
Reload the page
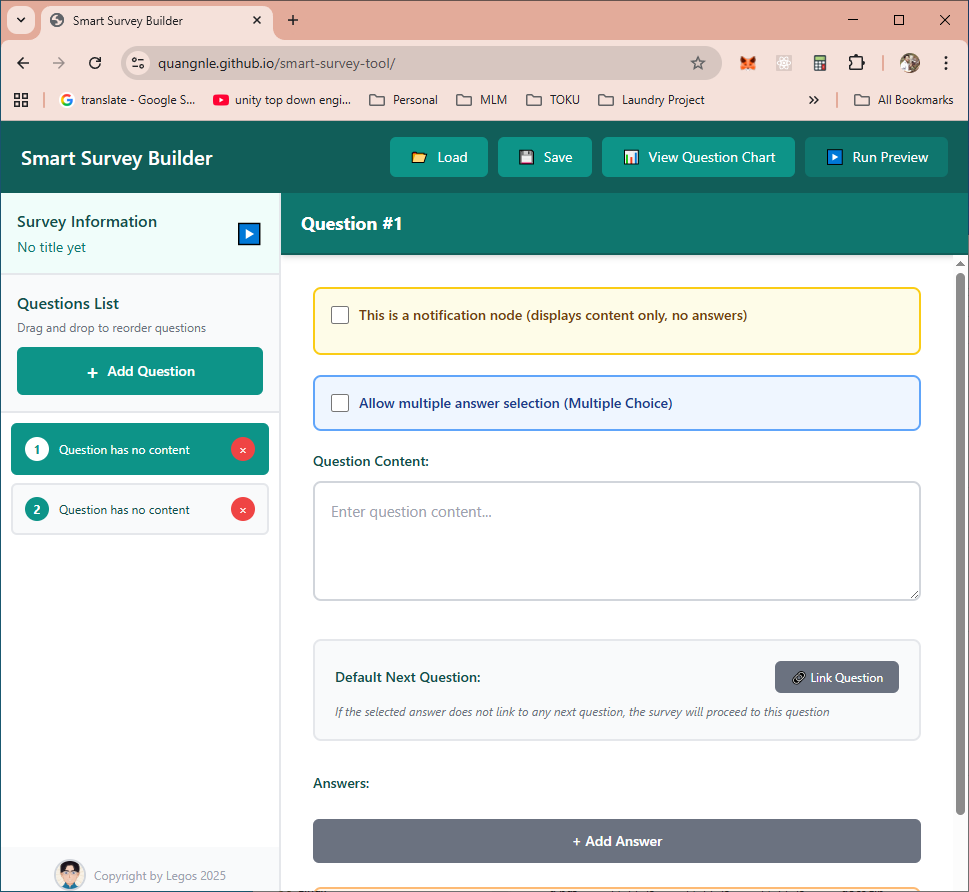tap(95, 63)
